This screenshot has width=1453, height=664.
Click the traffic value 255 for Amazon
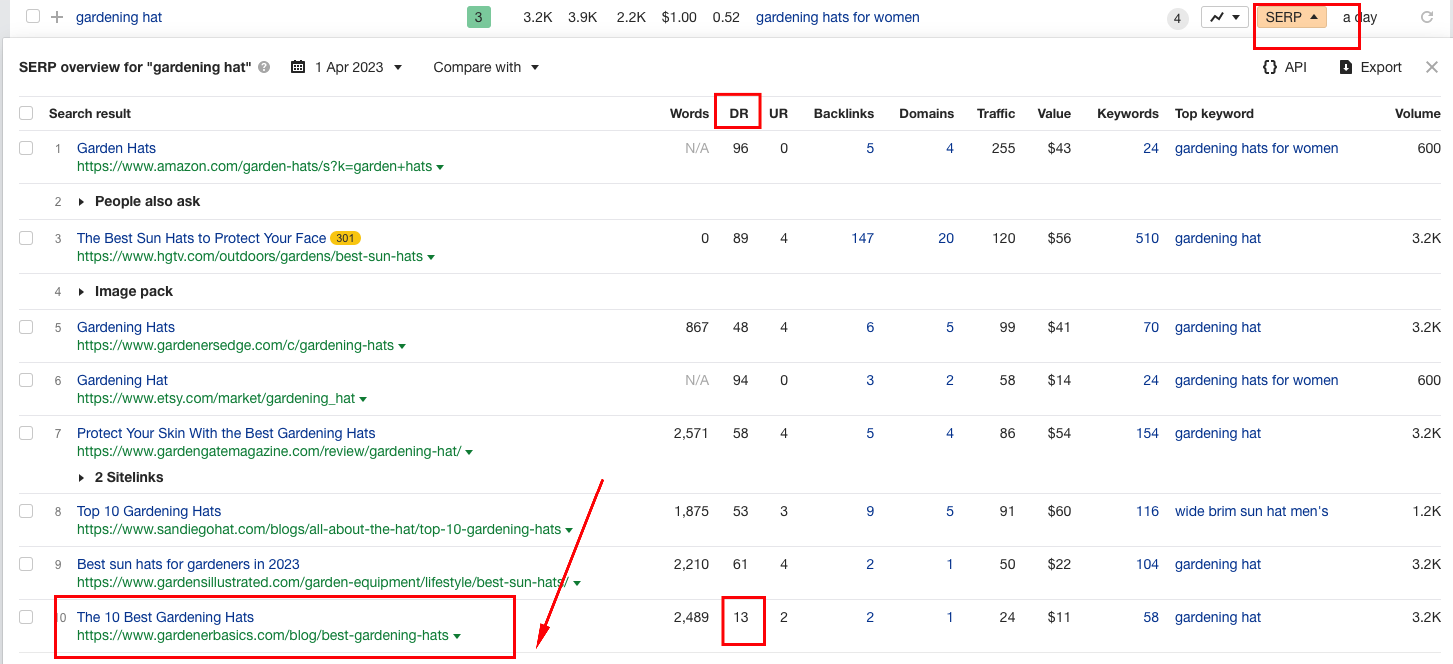[x=1003, y=148]
